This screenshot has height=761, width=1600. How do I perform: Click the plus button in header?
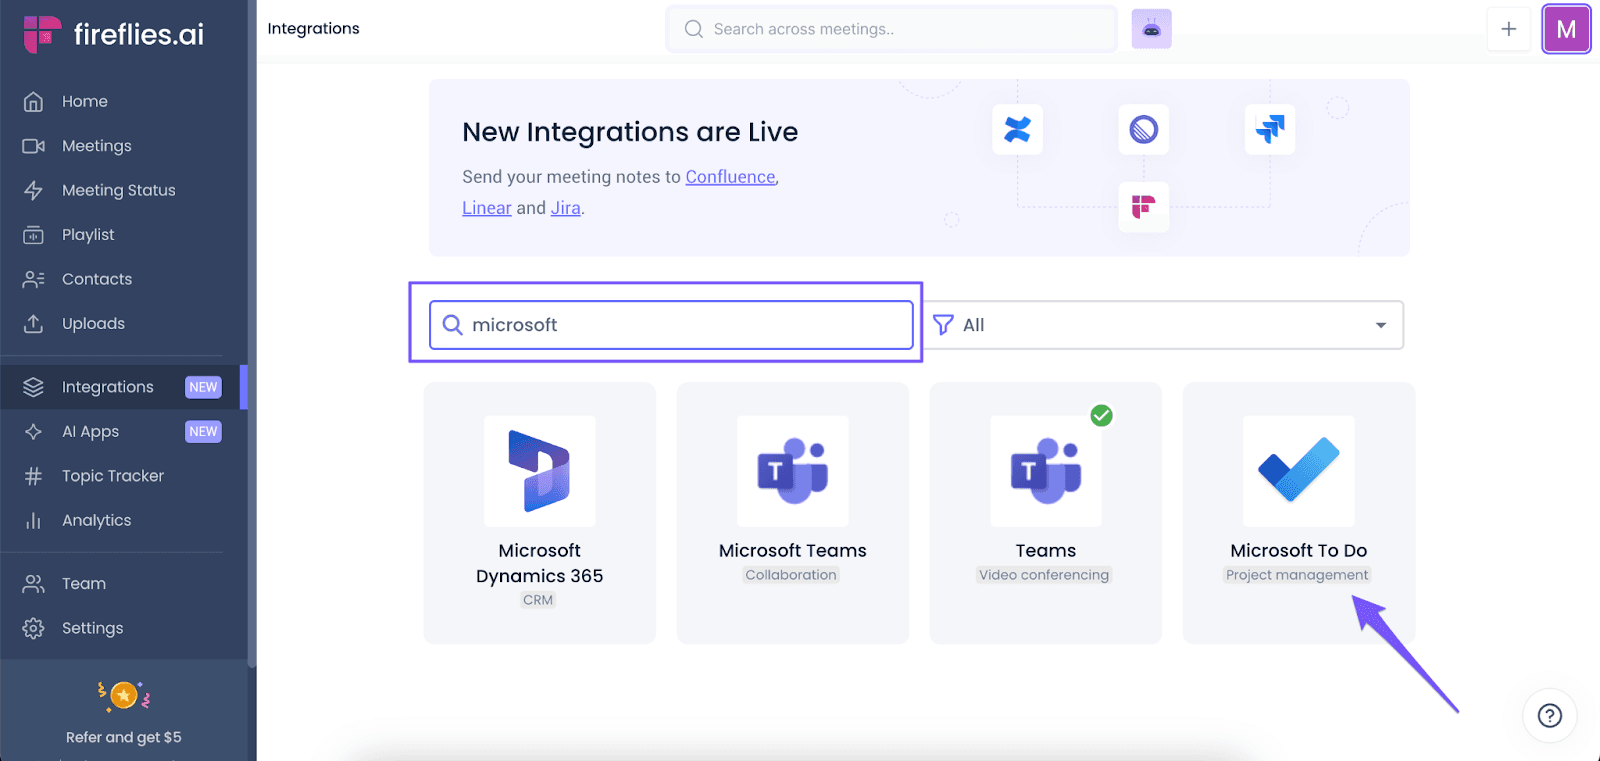pos(1508,29)
